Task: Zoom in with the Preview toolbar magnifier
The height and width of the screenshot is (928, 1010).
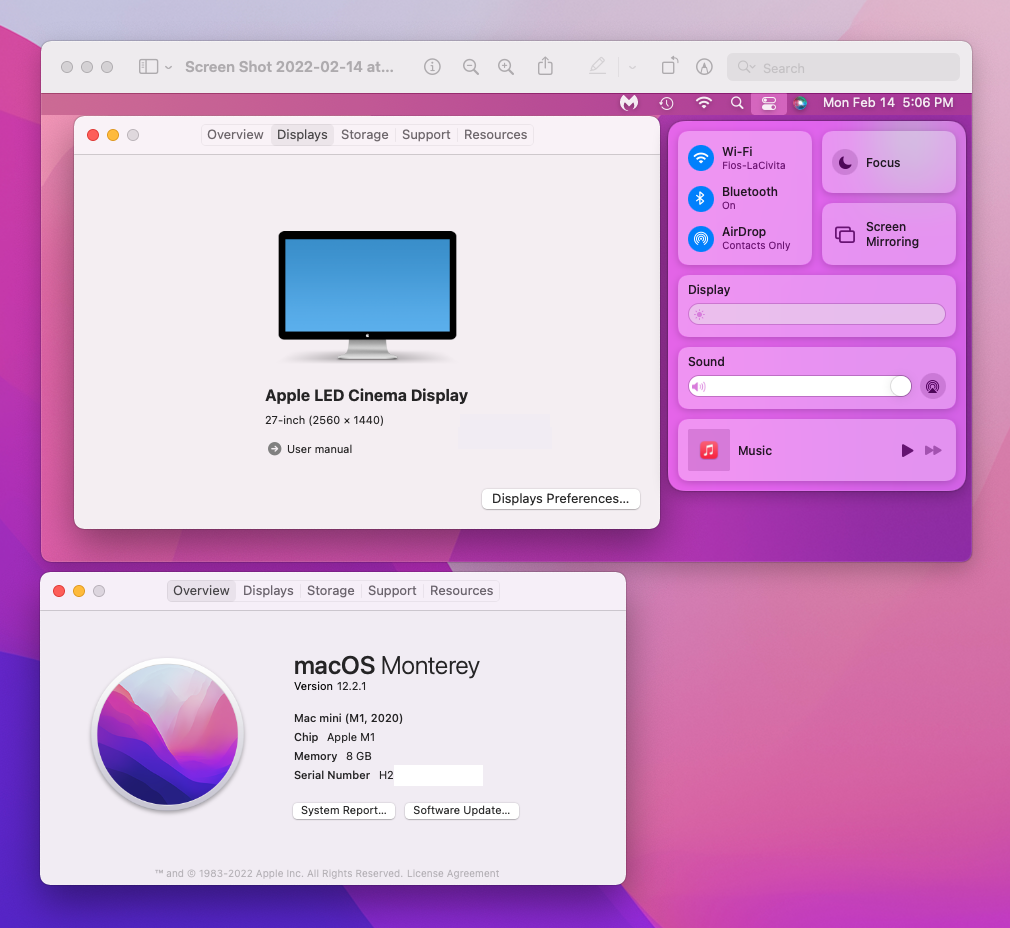Action: click(506, 67)
